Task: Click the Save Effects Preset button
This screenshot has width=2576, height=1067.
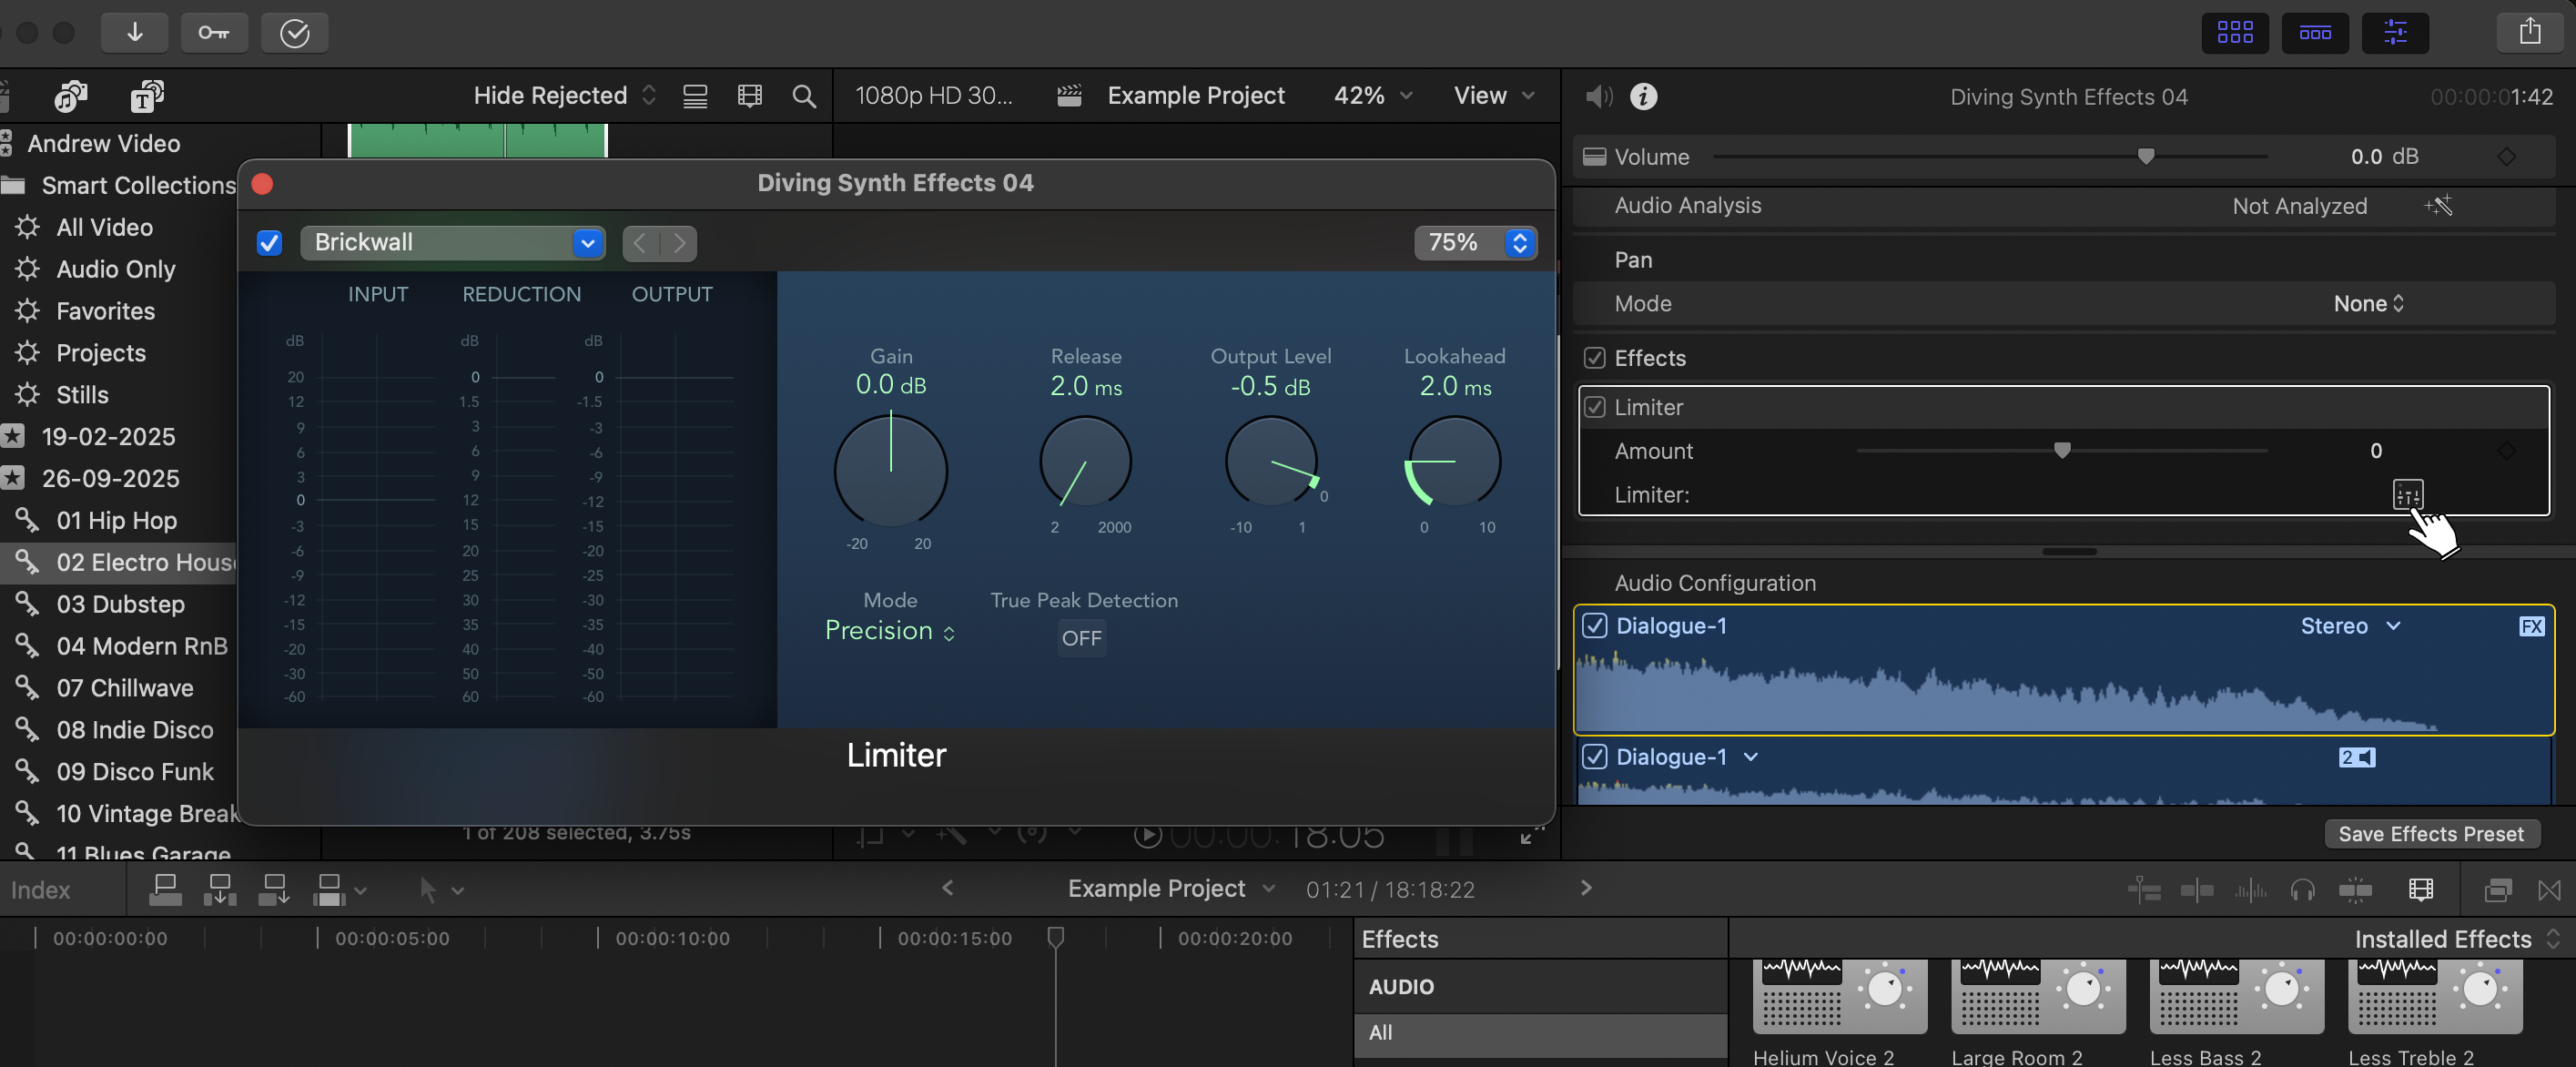Action: pos(2430,834)
